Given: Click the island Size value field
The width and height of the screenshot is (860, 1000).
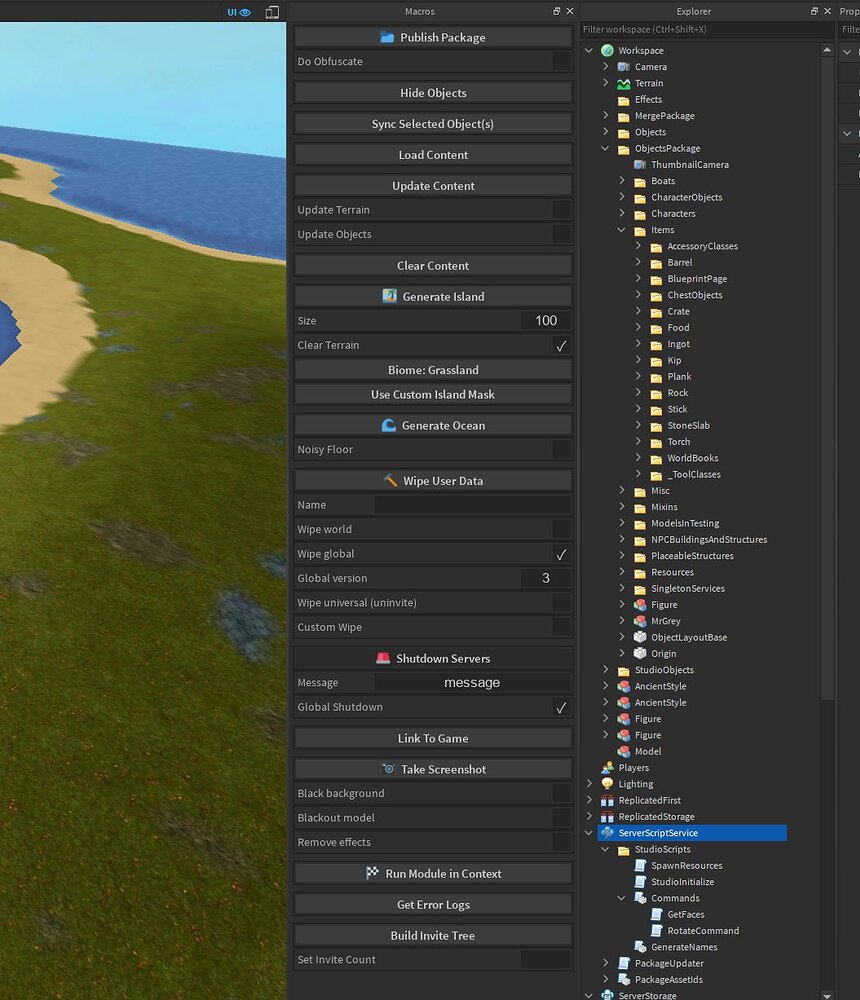Looking at the screenshot, I should pos(545,320).
